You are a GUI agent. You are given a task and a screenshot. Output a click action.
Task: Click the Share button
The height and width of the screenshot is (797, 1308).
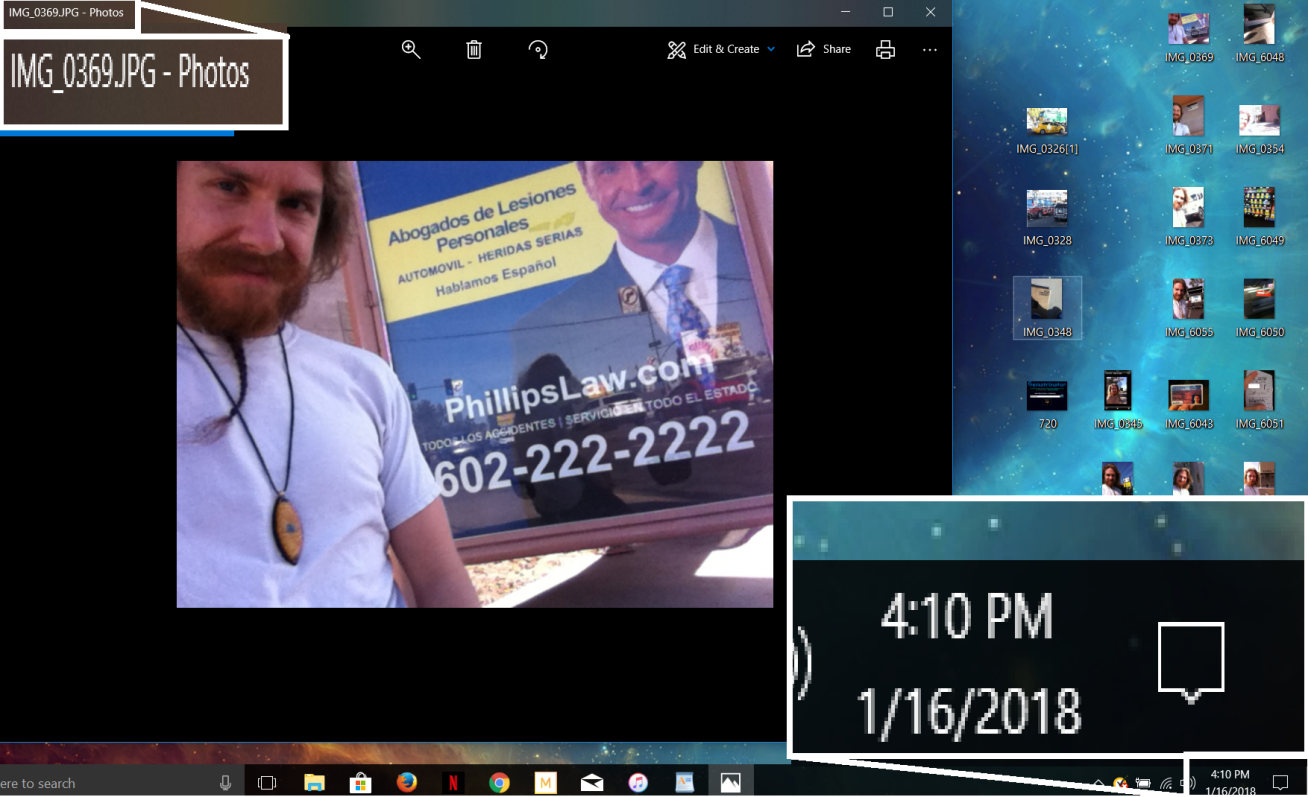tap(824, 49)
